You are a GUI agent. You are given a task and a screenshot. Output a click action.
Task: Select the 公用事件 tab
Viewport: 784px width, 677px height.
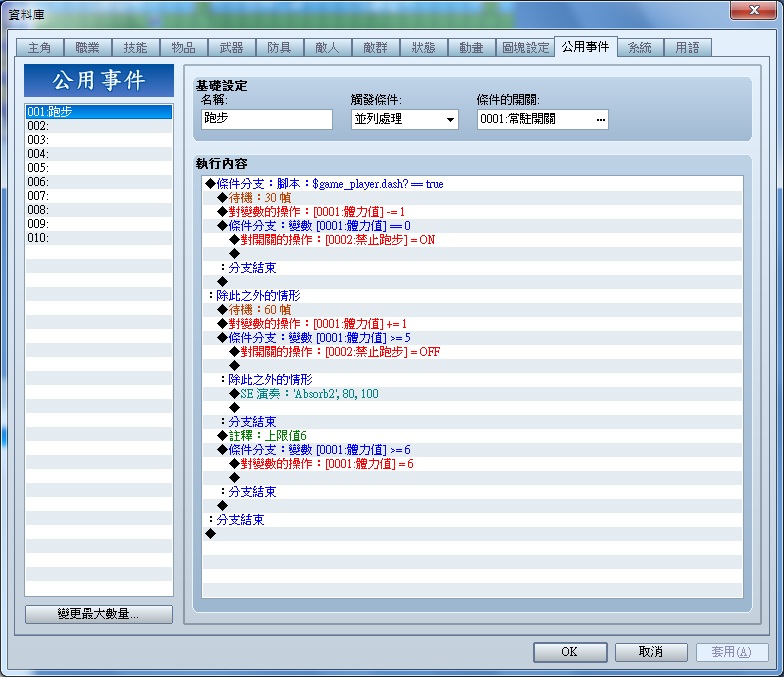pos(586,46)
